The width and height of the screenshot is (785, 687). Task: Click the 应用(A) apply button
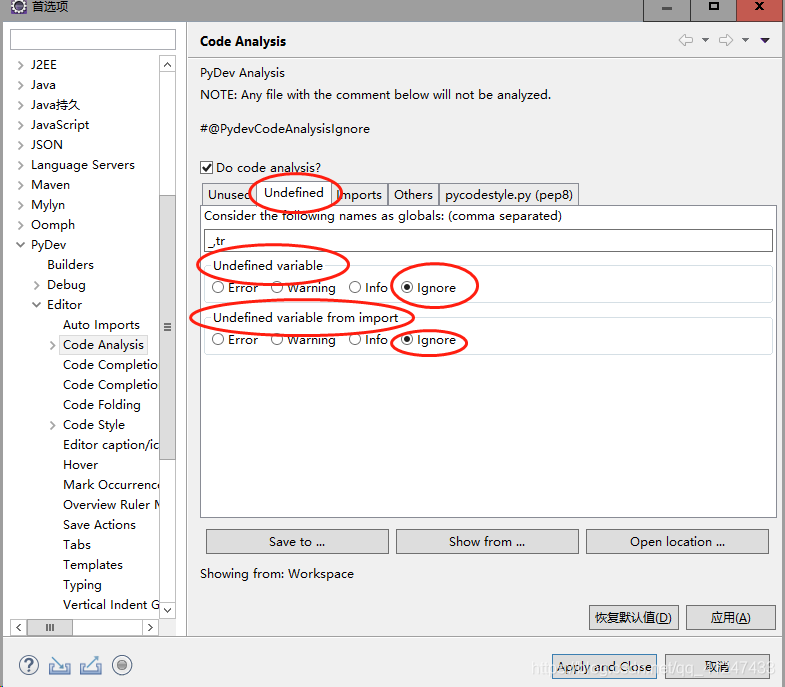(x=730, y=617)
